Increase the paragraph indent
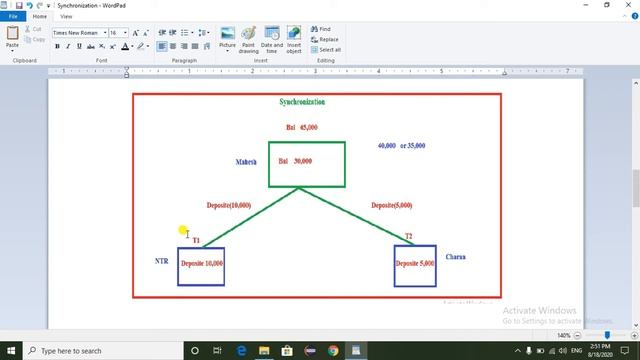The image size is (640, 360). click(x=173, y=33)
